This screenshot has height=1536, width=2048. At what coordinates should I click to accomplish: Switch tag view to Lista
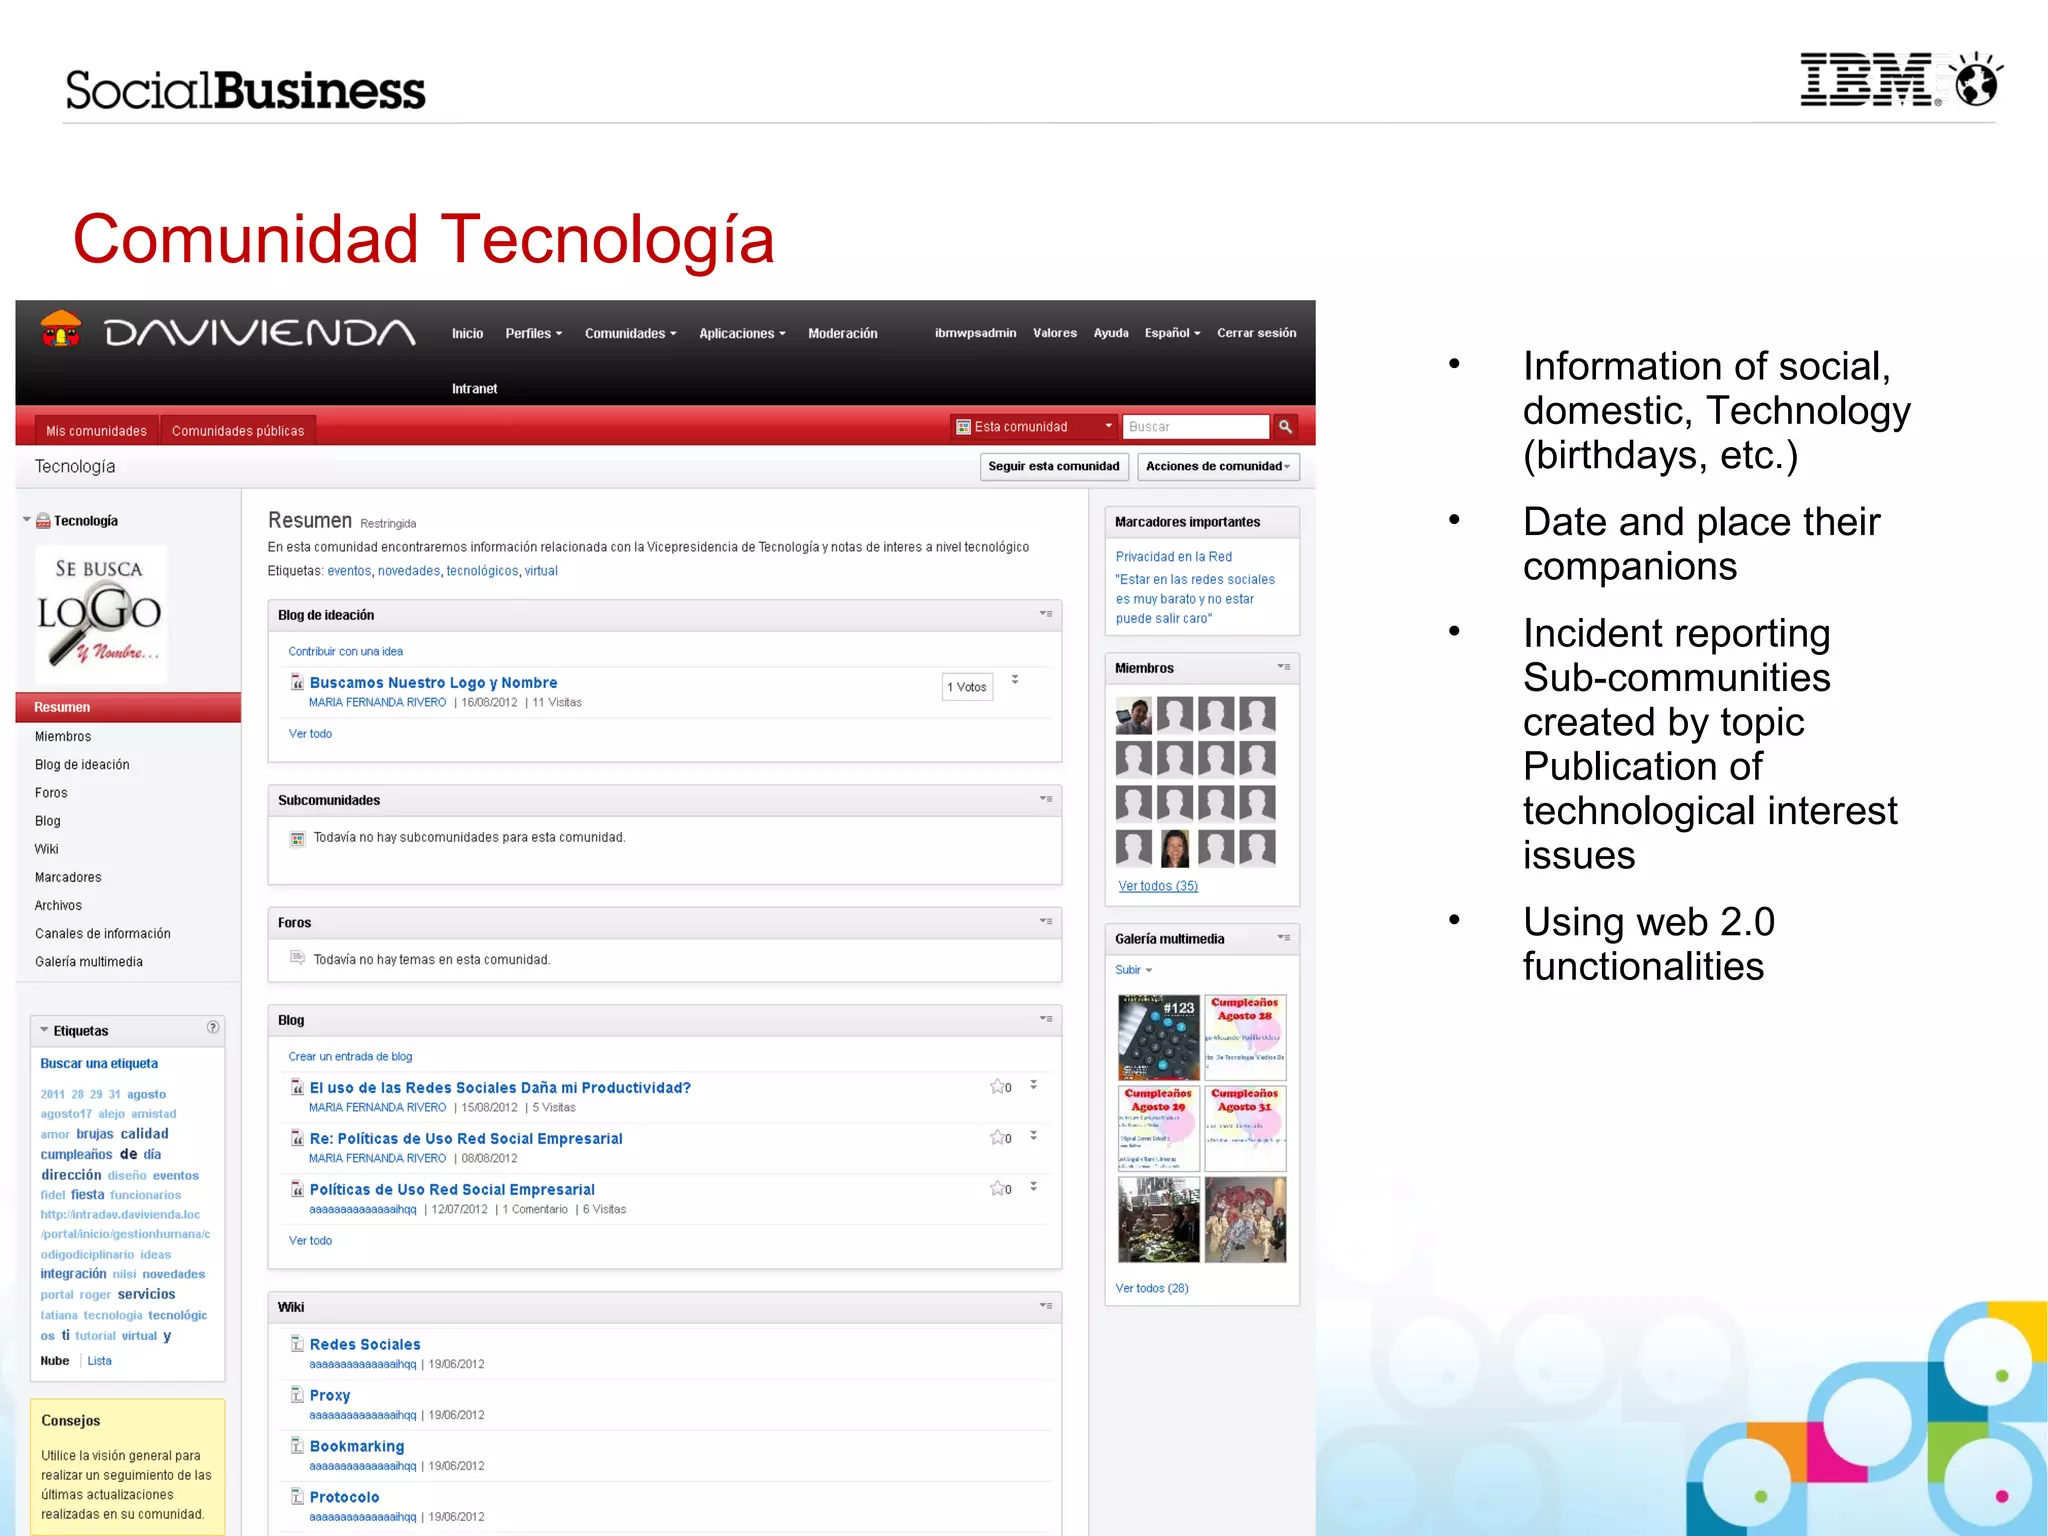[x=100, y=1361]
